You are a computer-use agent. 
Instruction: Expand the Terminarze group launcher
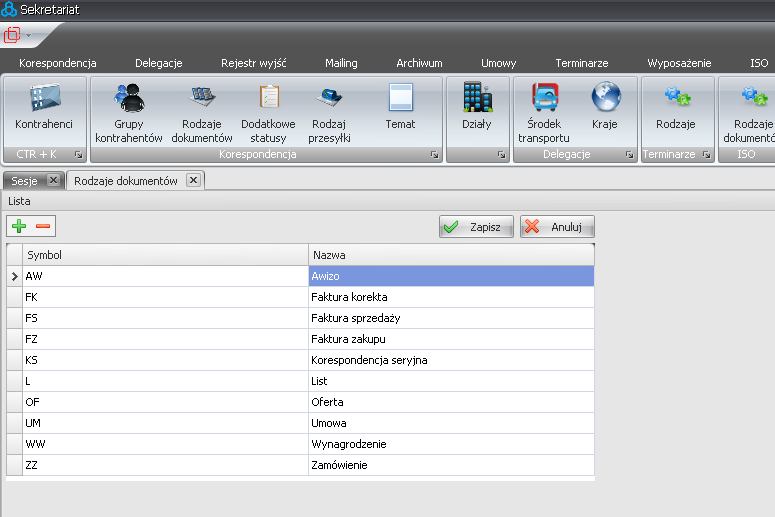point(706,155)
